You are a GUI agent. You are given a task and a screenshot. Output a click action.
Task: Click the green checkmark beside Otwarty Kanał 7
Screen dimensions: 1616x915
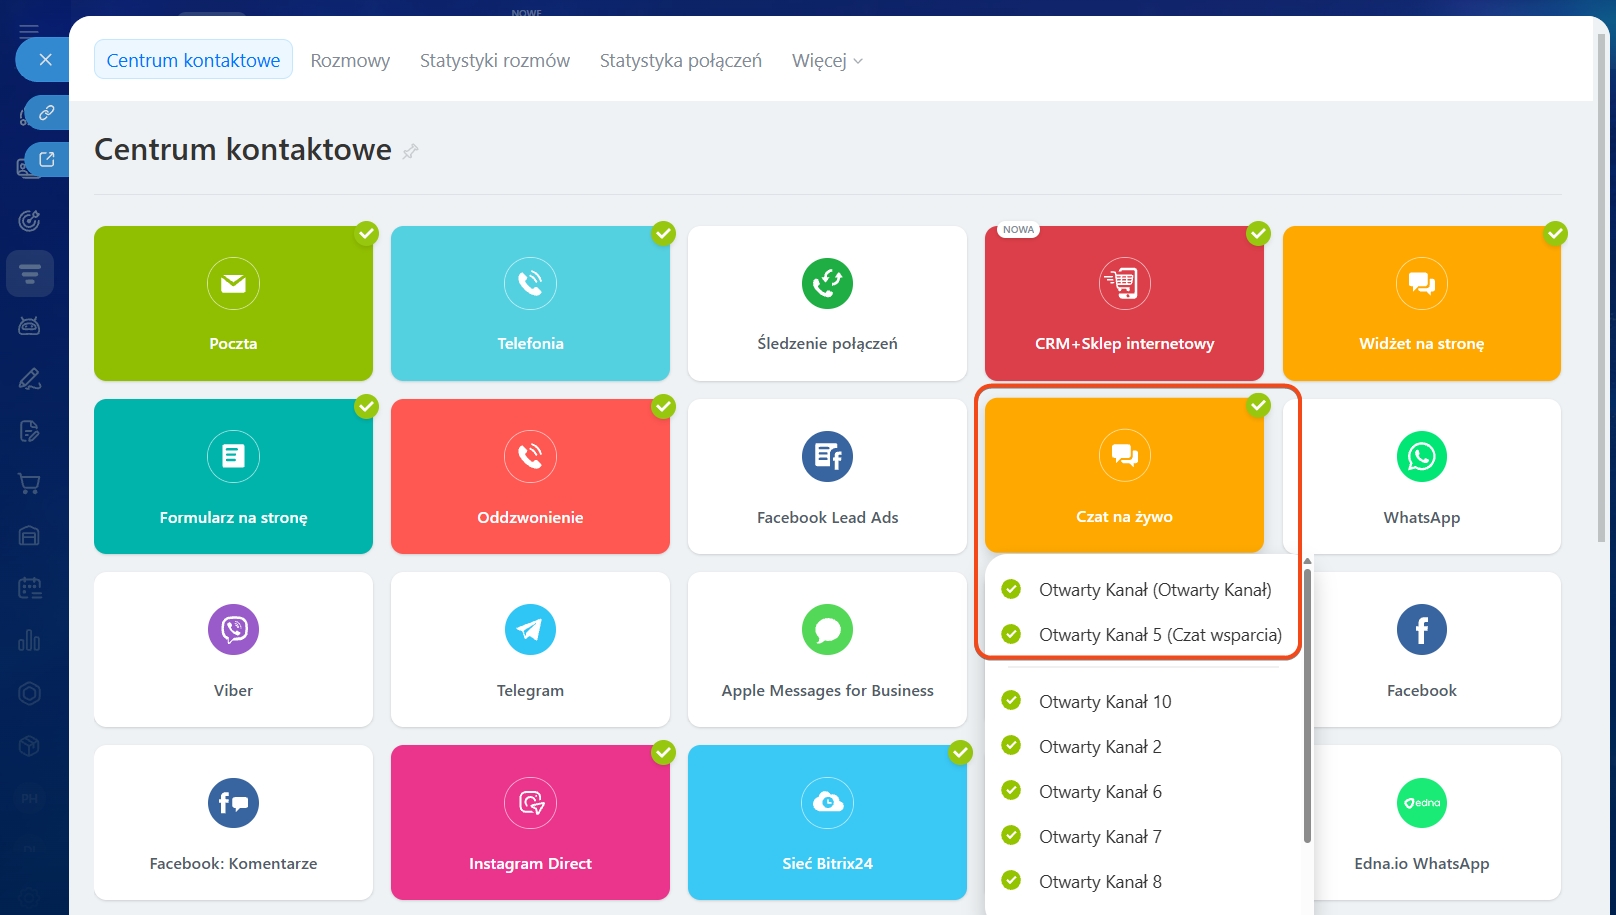coord(1011,835)
